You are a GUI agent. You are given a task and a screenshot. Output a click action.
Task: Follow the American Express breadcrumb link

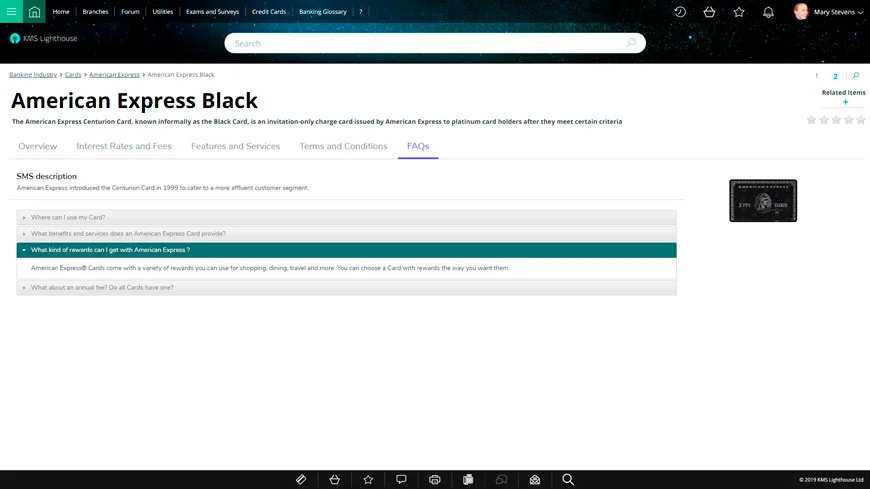click(x=114, y=74)
